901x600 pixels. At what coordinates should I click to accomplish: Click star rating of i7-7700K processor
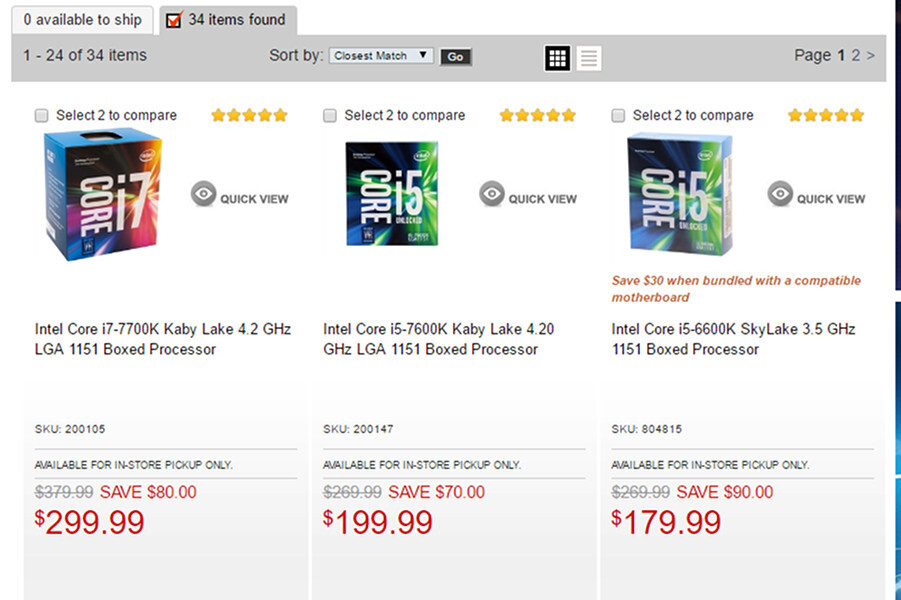pyautogui.click(x=249, y=115)
